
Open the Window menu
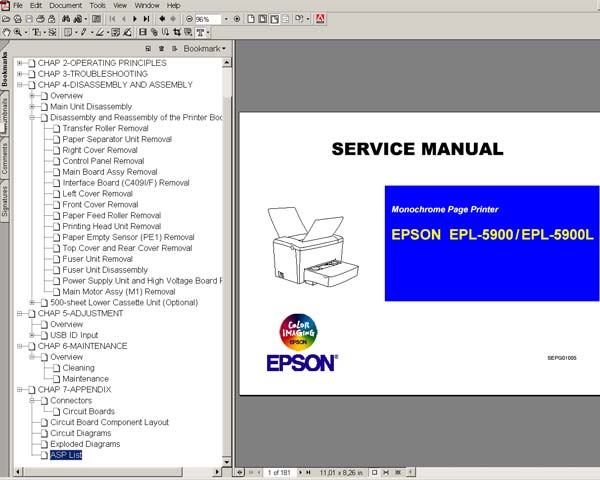click(147, 5)
